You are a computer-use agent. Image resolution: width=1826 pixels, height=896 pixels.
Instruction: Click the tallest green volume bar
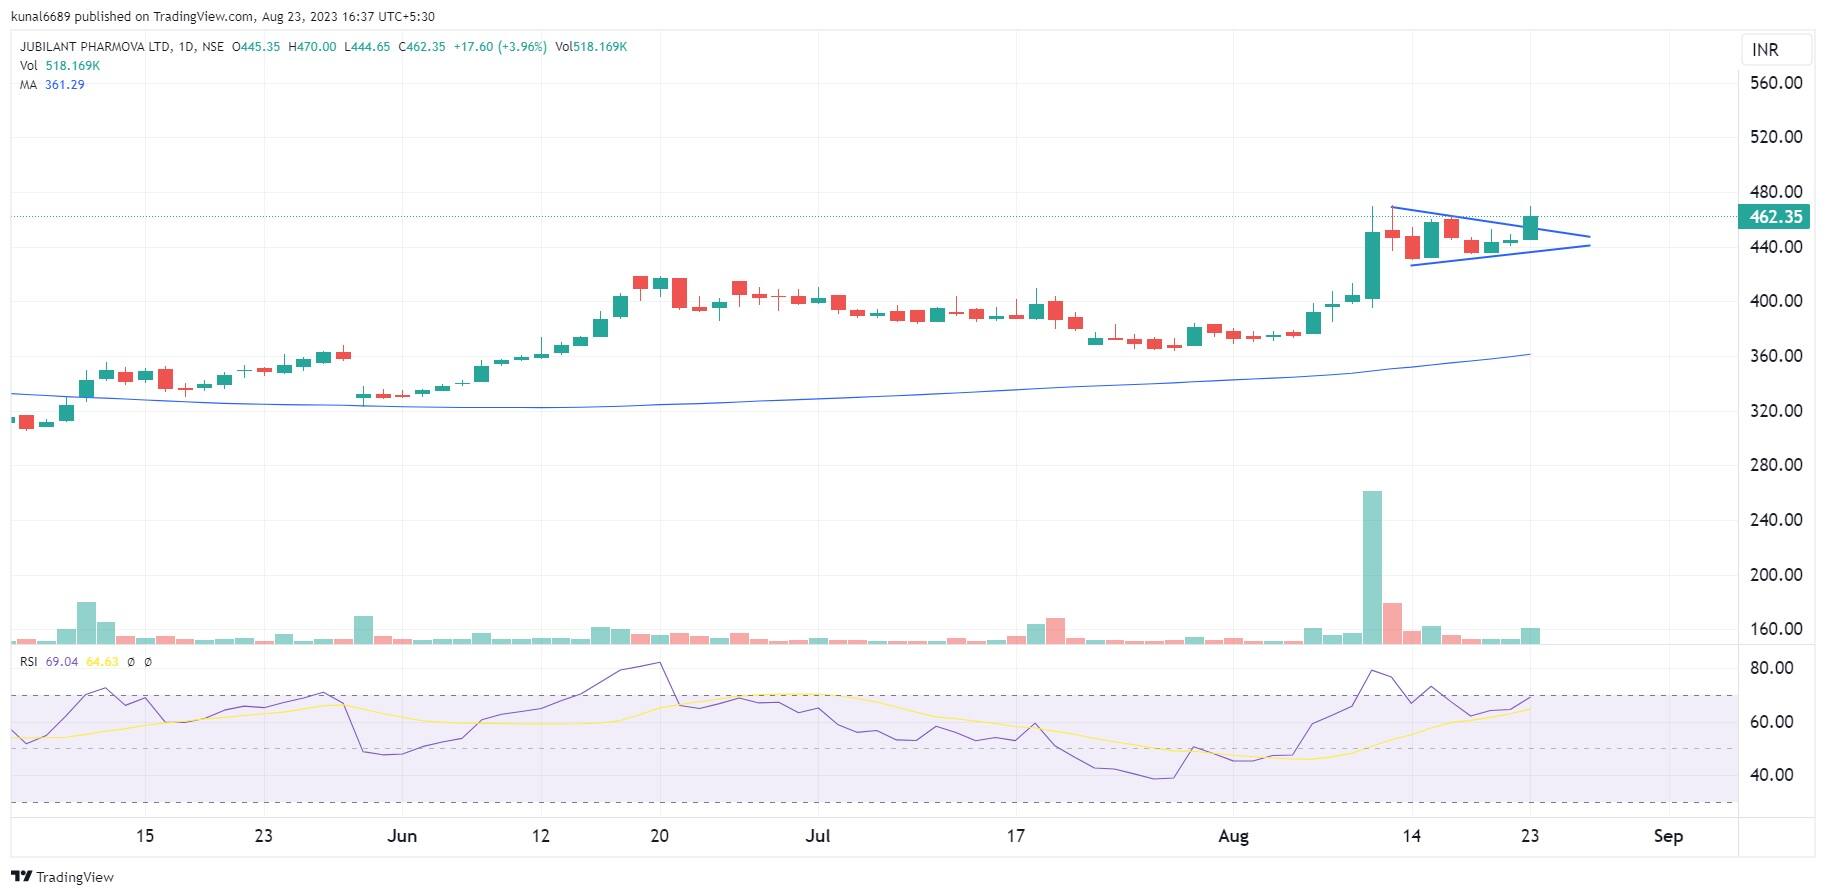(x=1372, y=565)
